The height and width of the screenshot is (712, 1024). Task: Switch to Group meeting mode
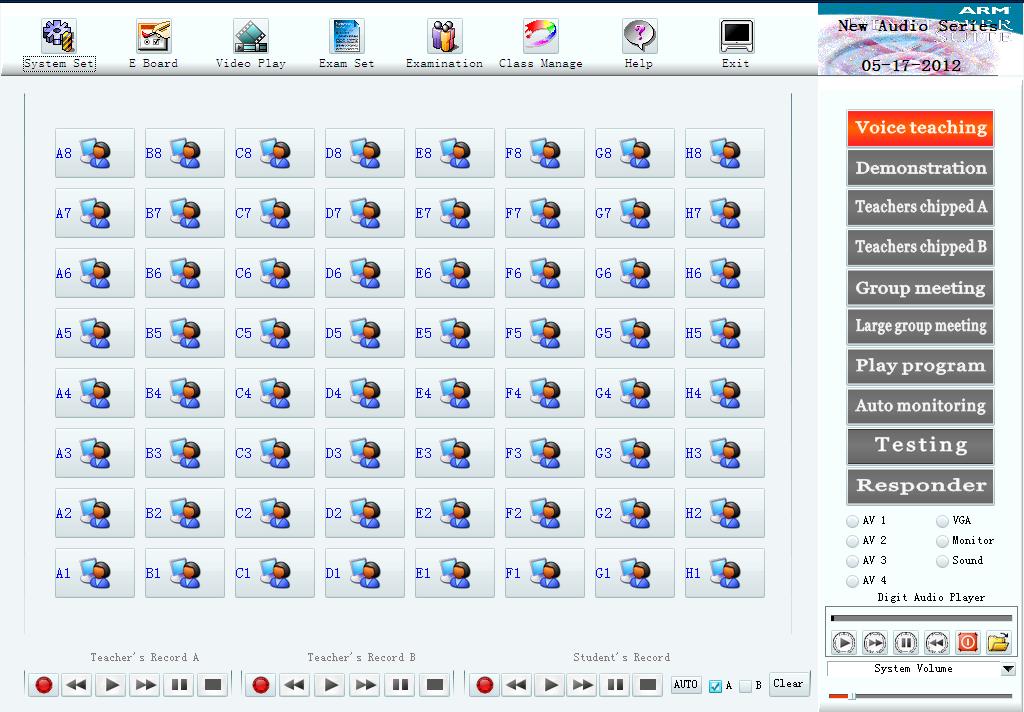pyautogui.click(x=920, y=288)
